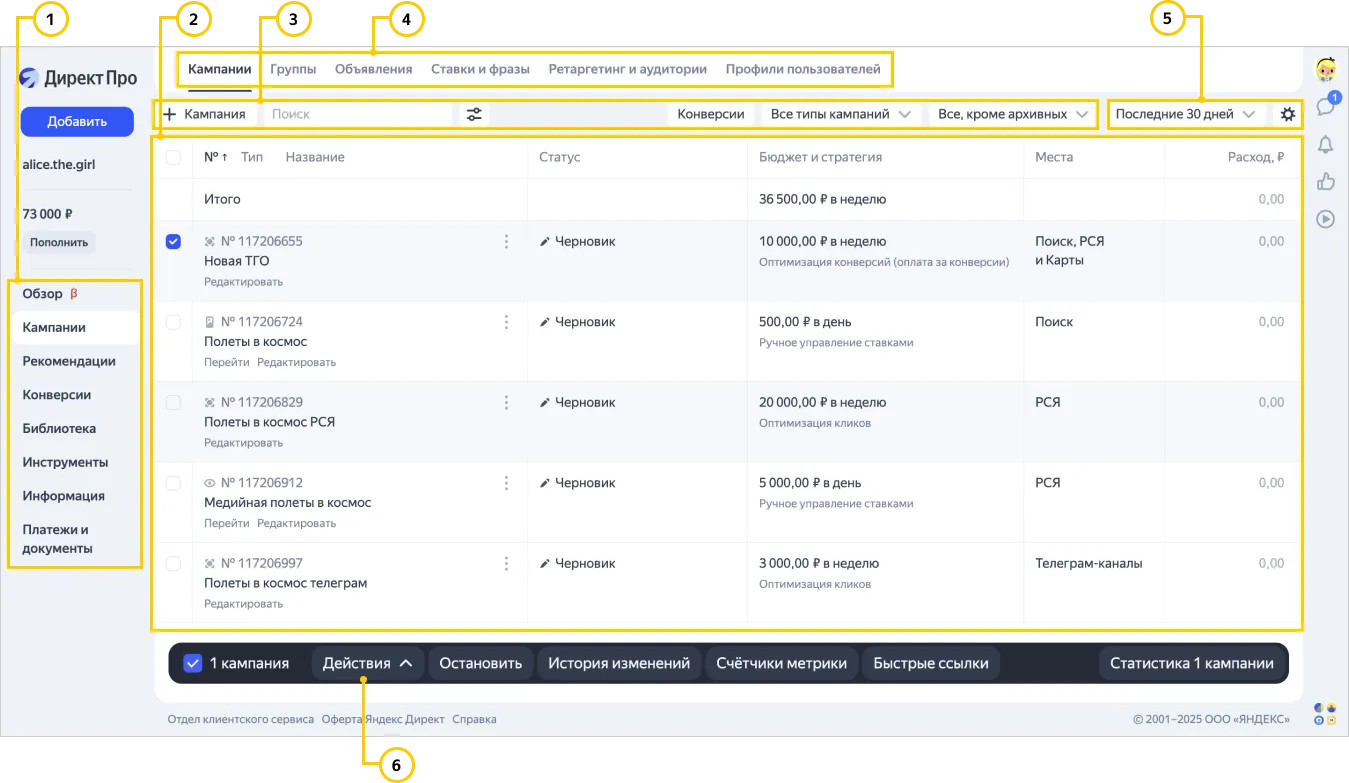Click the plus Кампания button
The height and width of the screenshot is (783, 1349).
205,114
